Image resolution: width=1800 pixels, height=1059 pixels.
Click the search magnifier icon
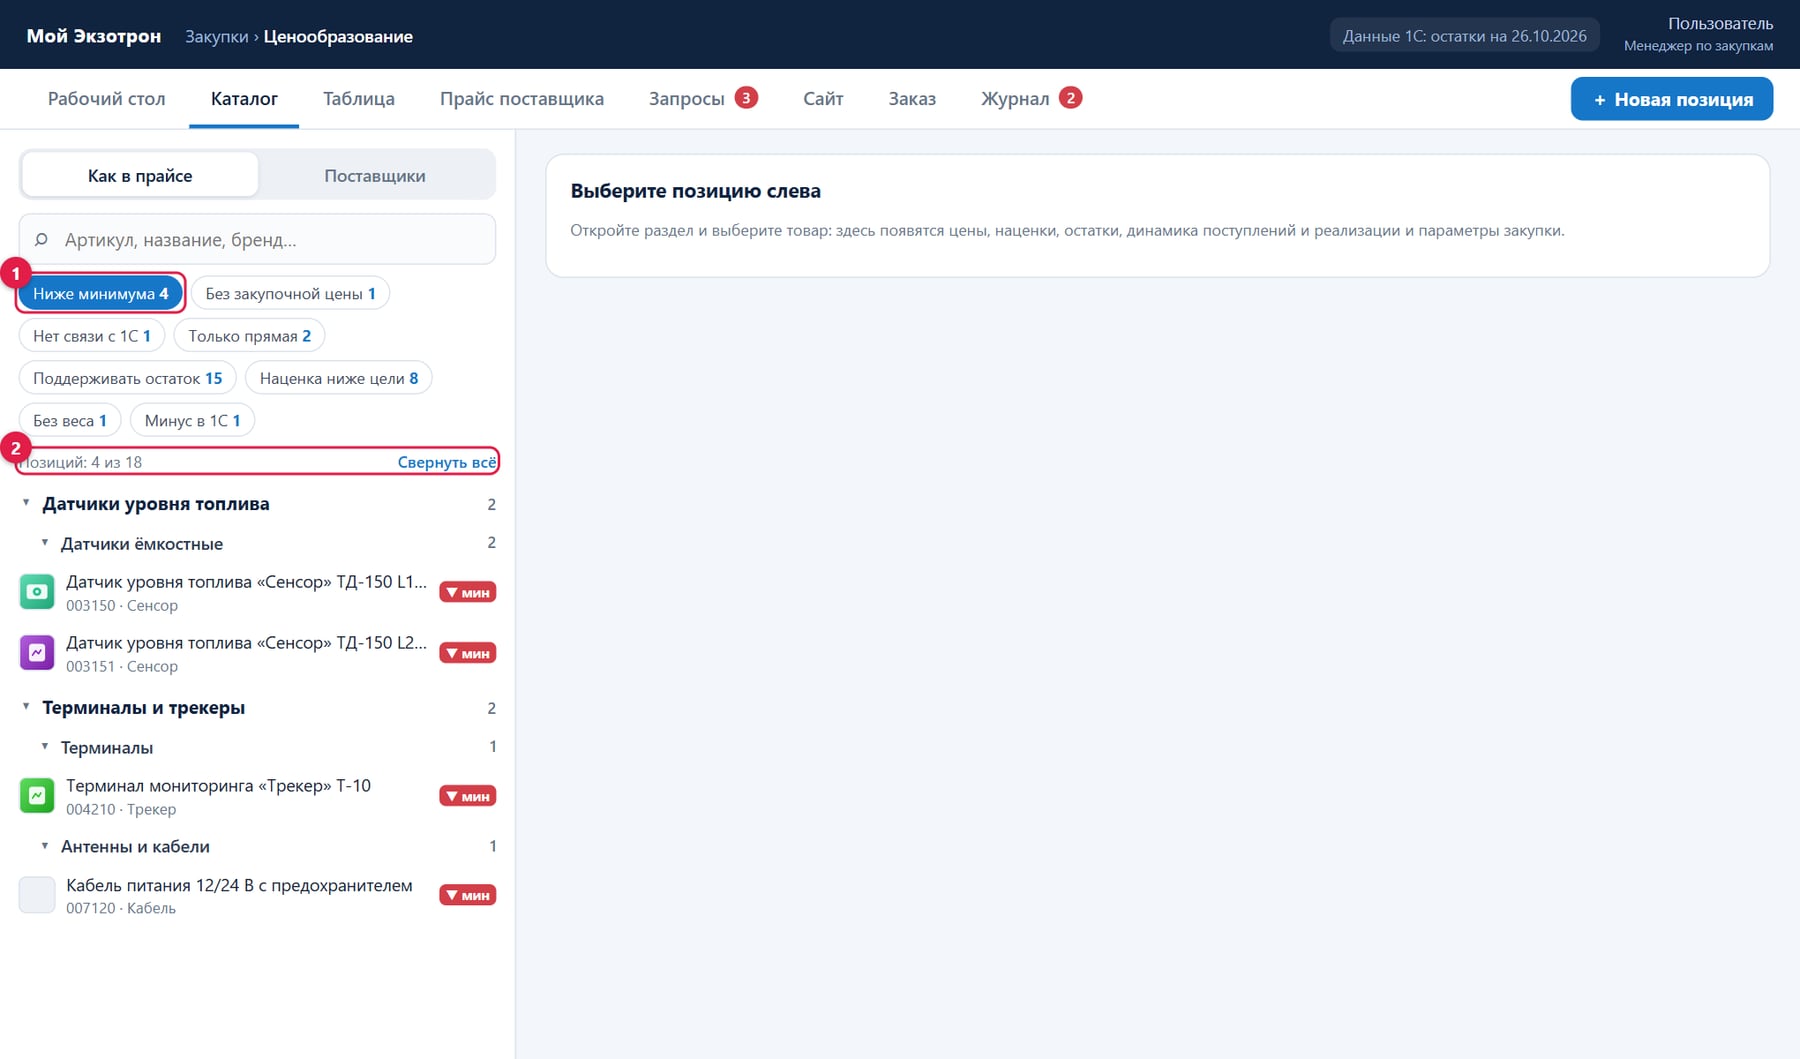click(x=41, y=240)
